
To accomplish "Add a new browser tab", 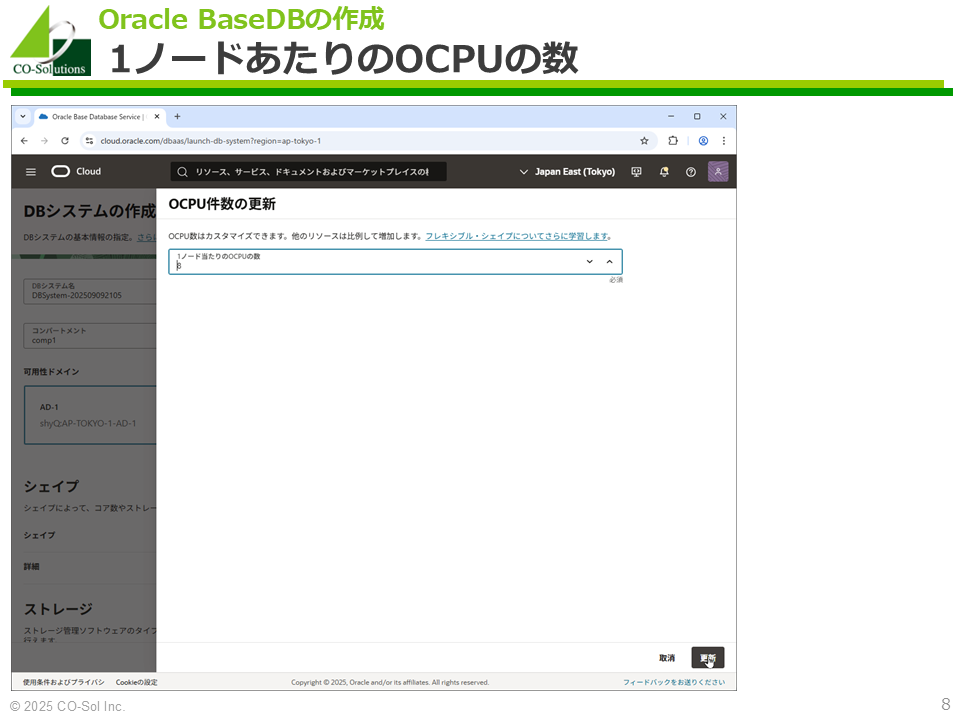I will [x=177, y=116].
